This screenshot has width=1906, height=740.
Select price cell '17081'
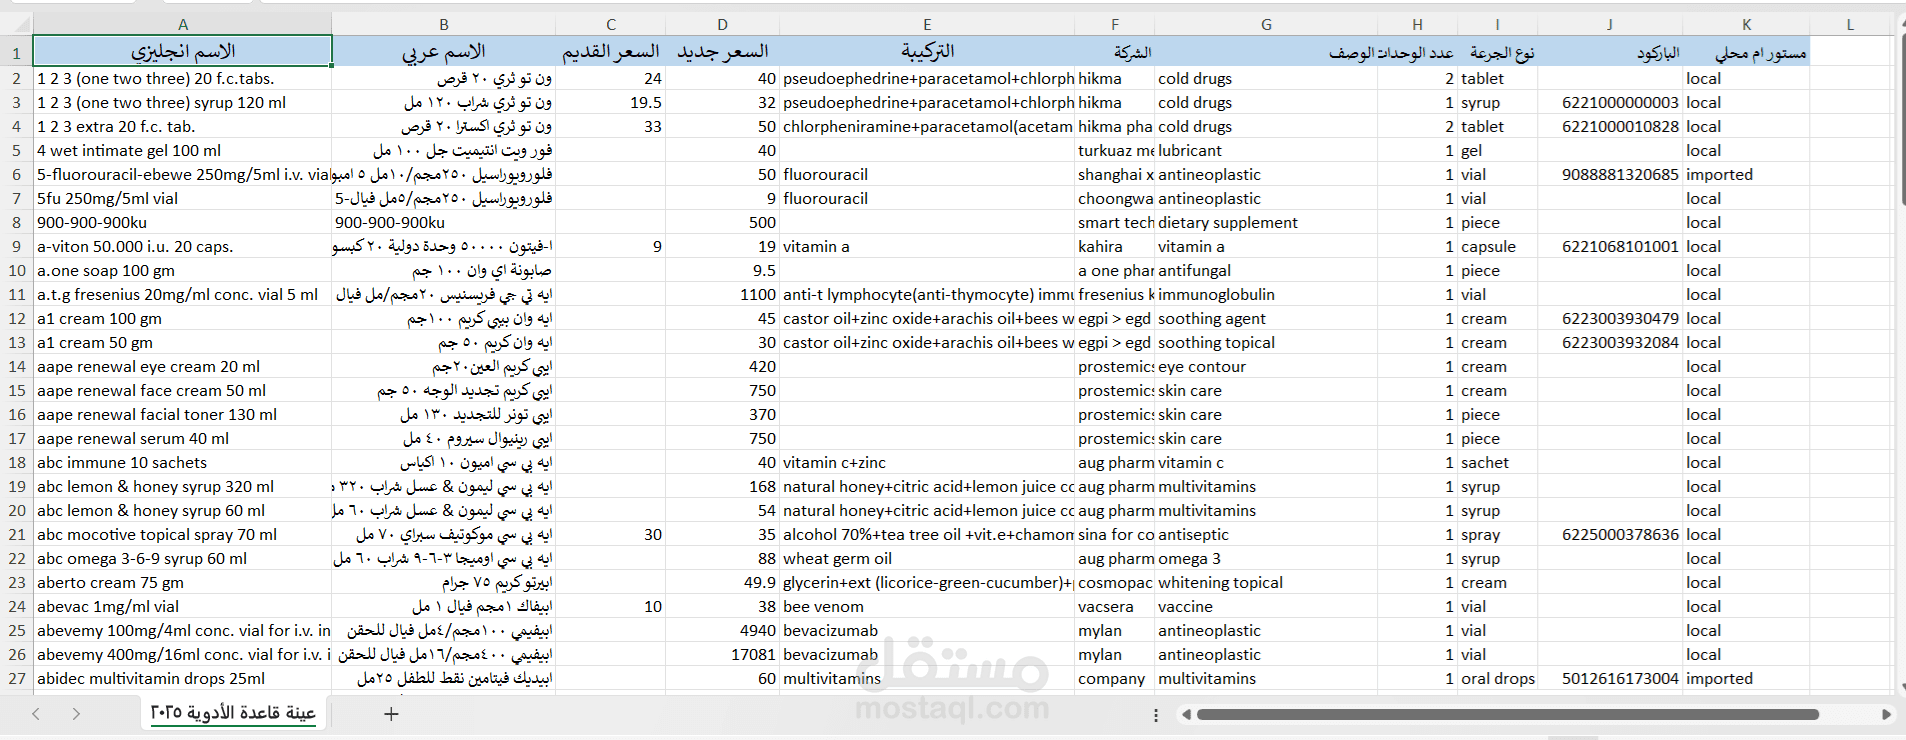tap(723, 654)
